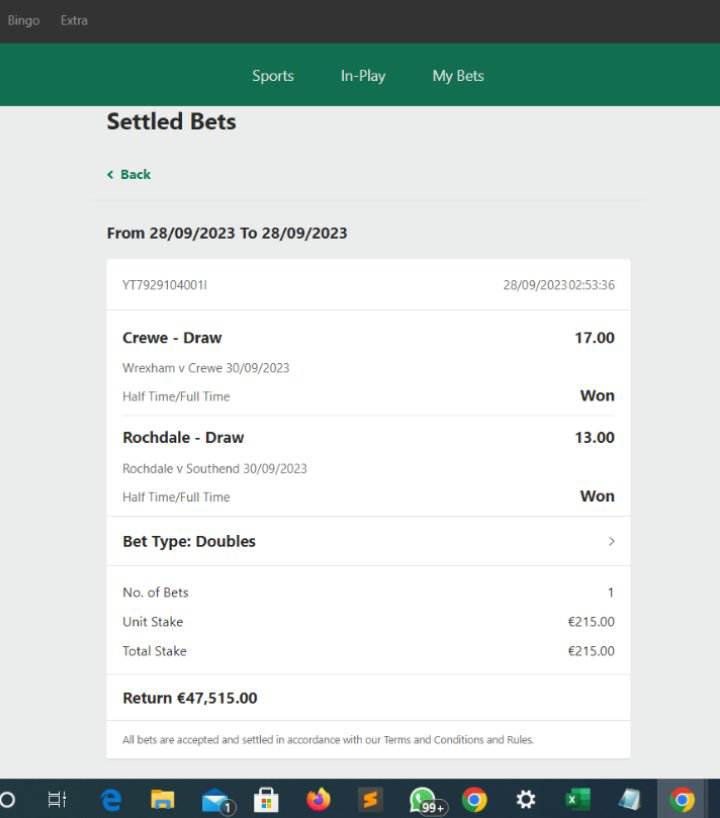Open Excel from the taskbar
The height and width of the screenshot is (818, 720).
[x=578, y=799]
